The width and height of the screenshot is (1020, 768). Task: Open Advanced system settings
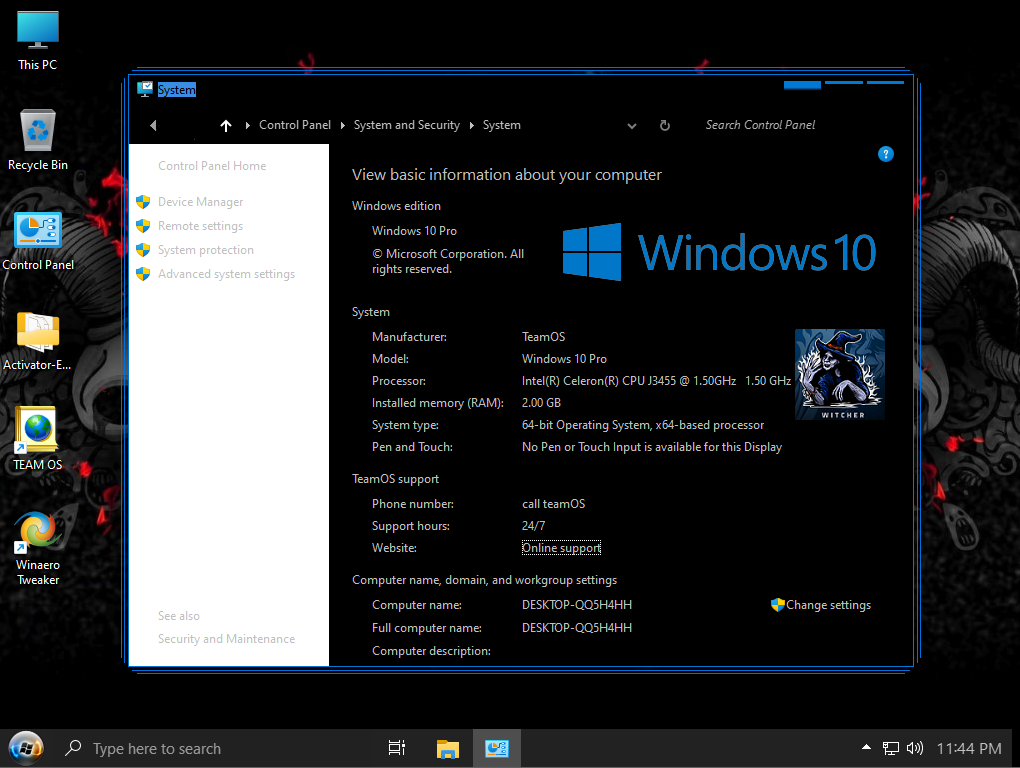pyautogui.click(x=226, y=274)
